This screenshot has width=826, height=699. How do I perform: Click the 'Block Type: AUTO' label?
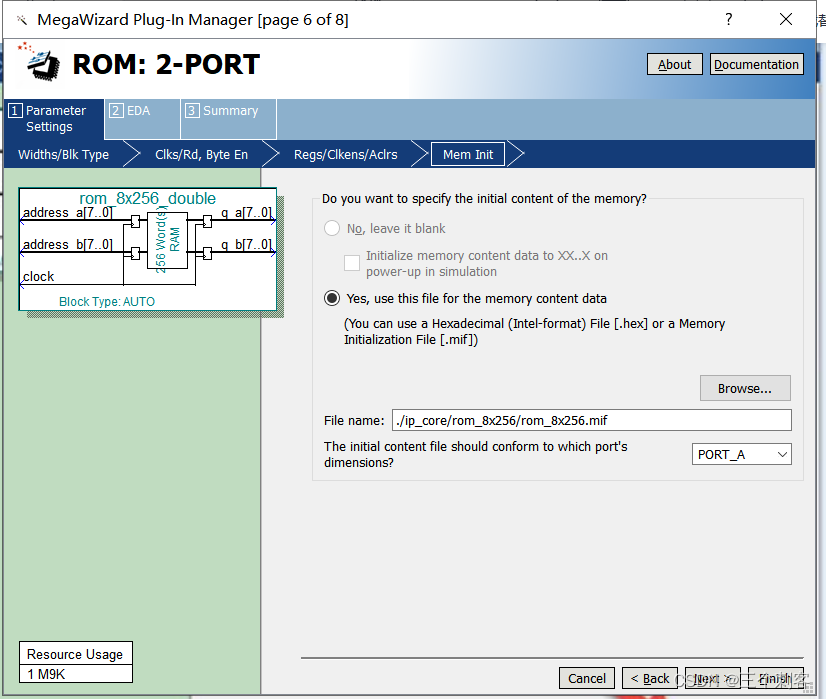pyautogui.click(x=107, y=302)
